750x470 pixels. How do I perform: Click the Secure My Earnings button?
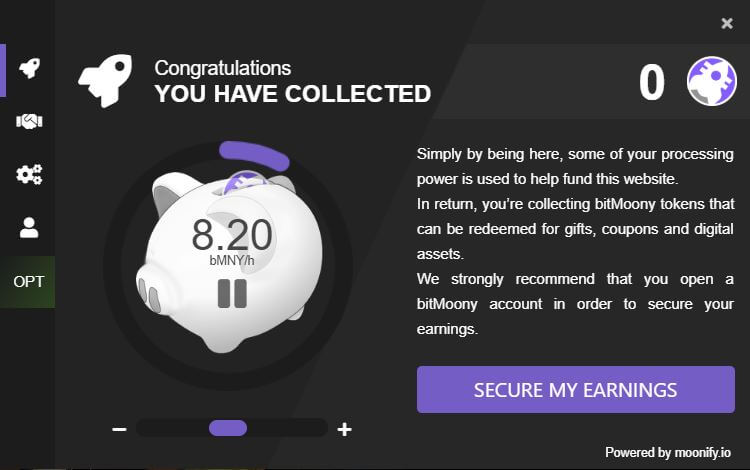coord(575,389)
